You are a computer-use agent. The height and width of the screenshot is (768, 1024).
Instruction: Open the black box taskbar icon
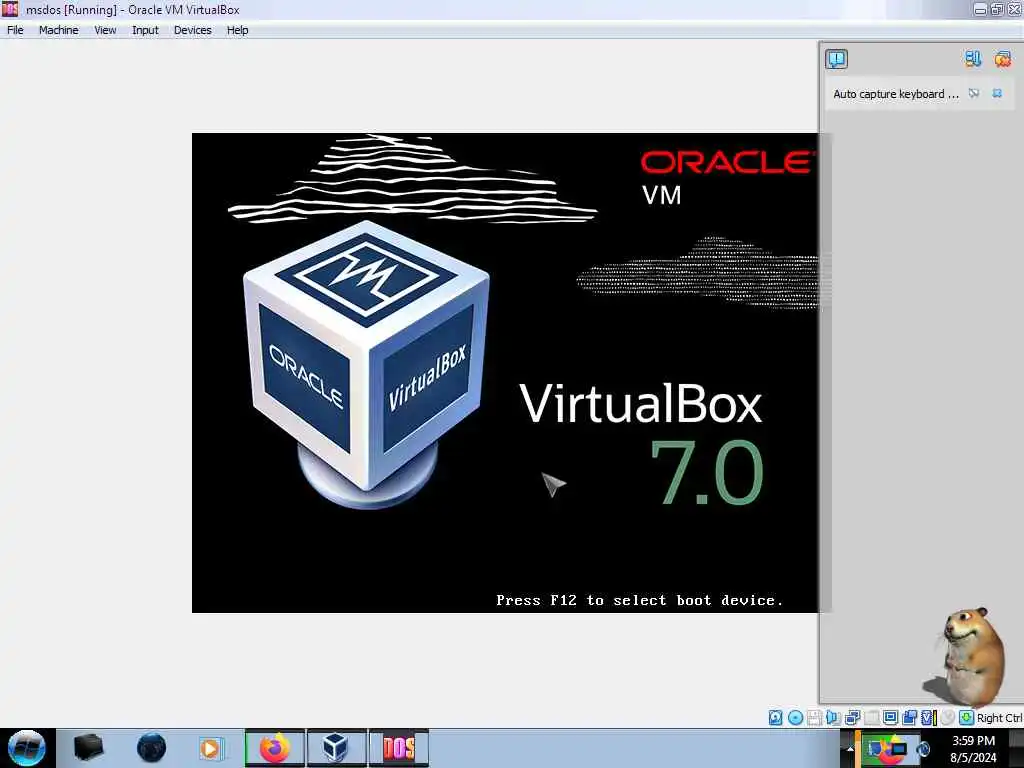(89, 748)
